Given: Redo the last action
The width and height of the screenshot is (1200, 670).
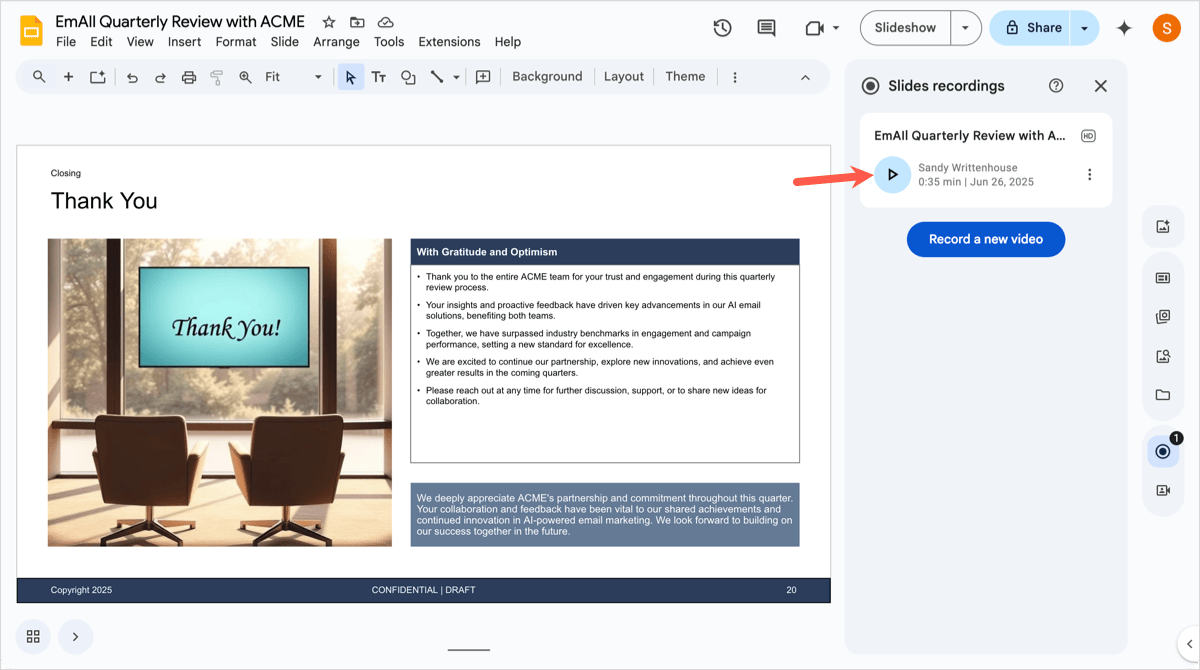Looking at the screenshot, I should click(160, 77).
